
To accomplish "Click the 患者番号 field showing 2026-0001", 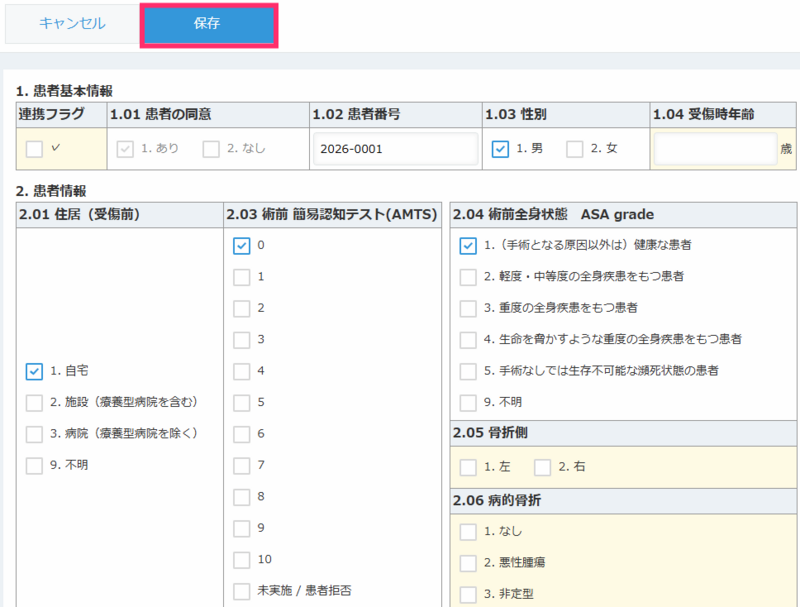I will pyautogui.click(x=395, y=149).
